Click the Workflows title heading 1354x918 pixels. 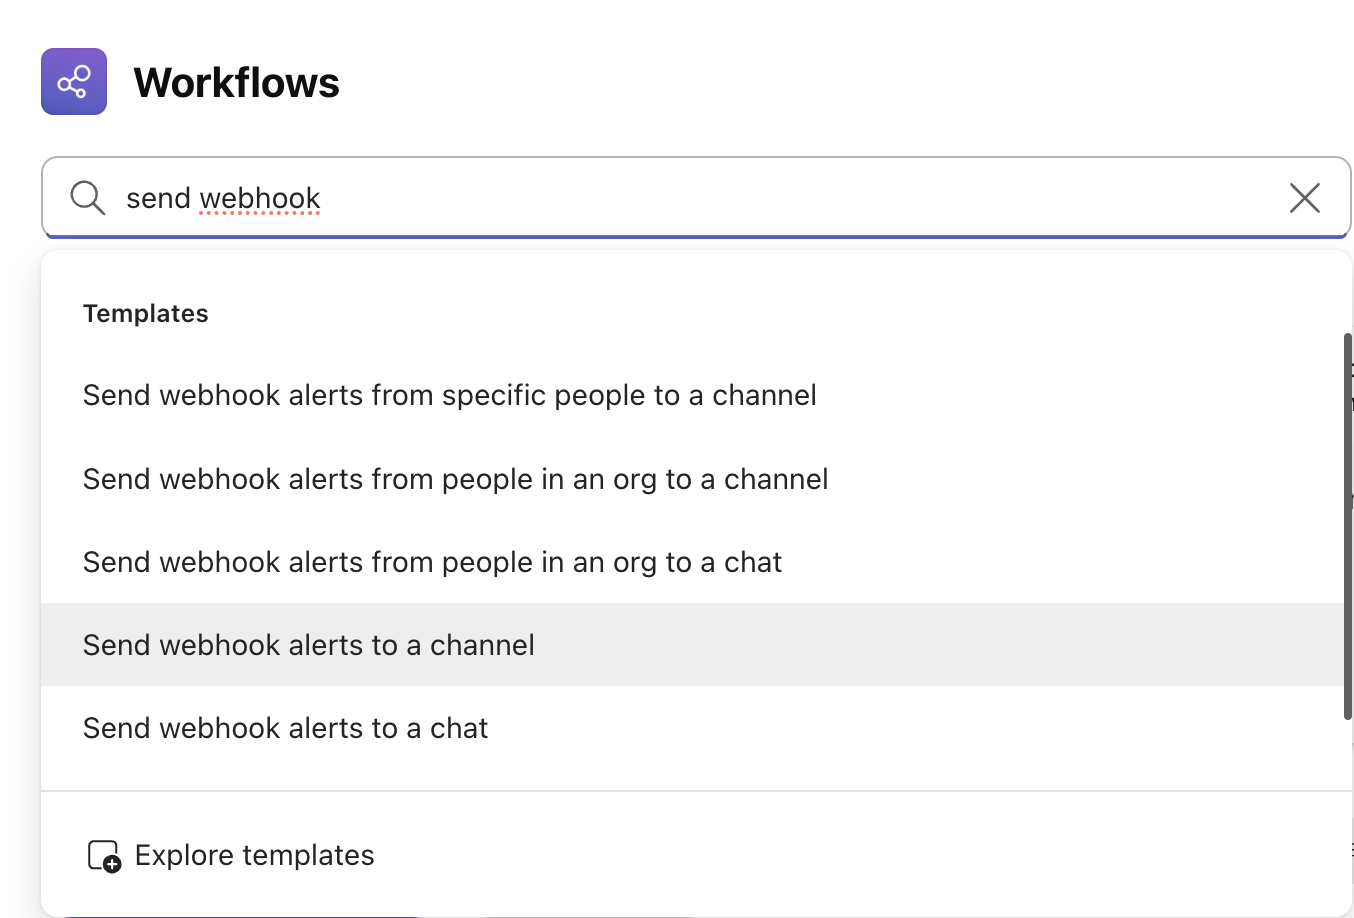[236, 83]
